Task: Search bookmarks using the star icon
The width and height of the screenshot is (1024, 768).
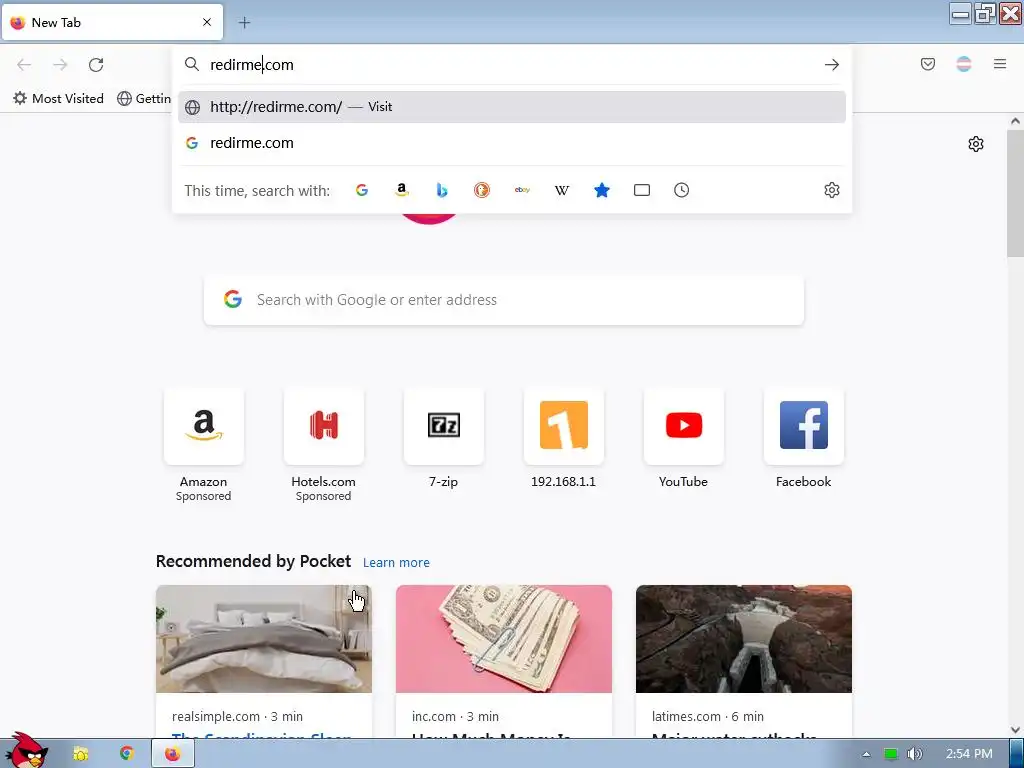Action: 602,190
